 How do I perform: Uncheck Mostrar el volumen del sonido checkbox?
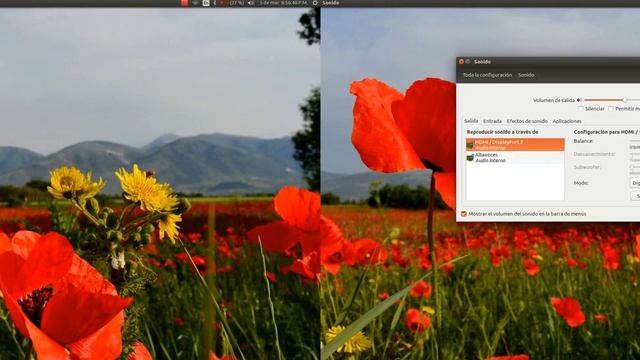pyautogui.click(x=464, y=214)
